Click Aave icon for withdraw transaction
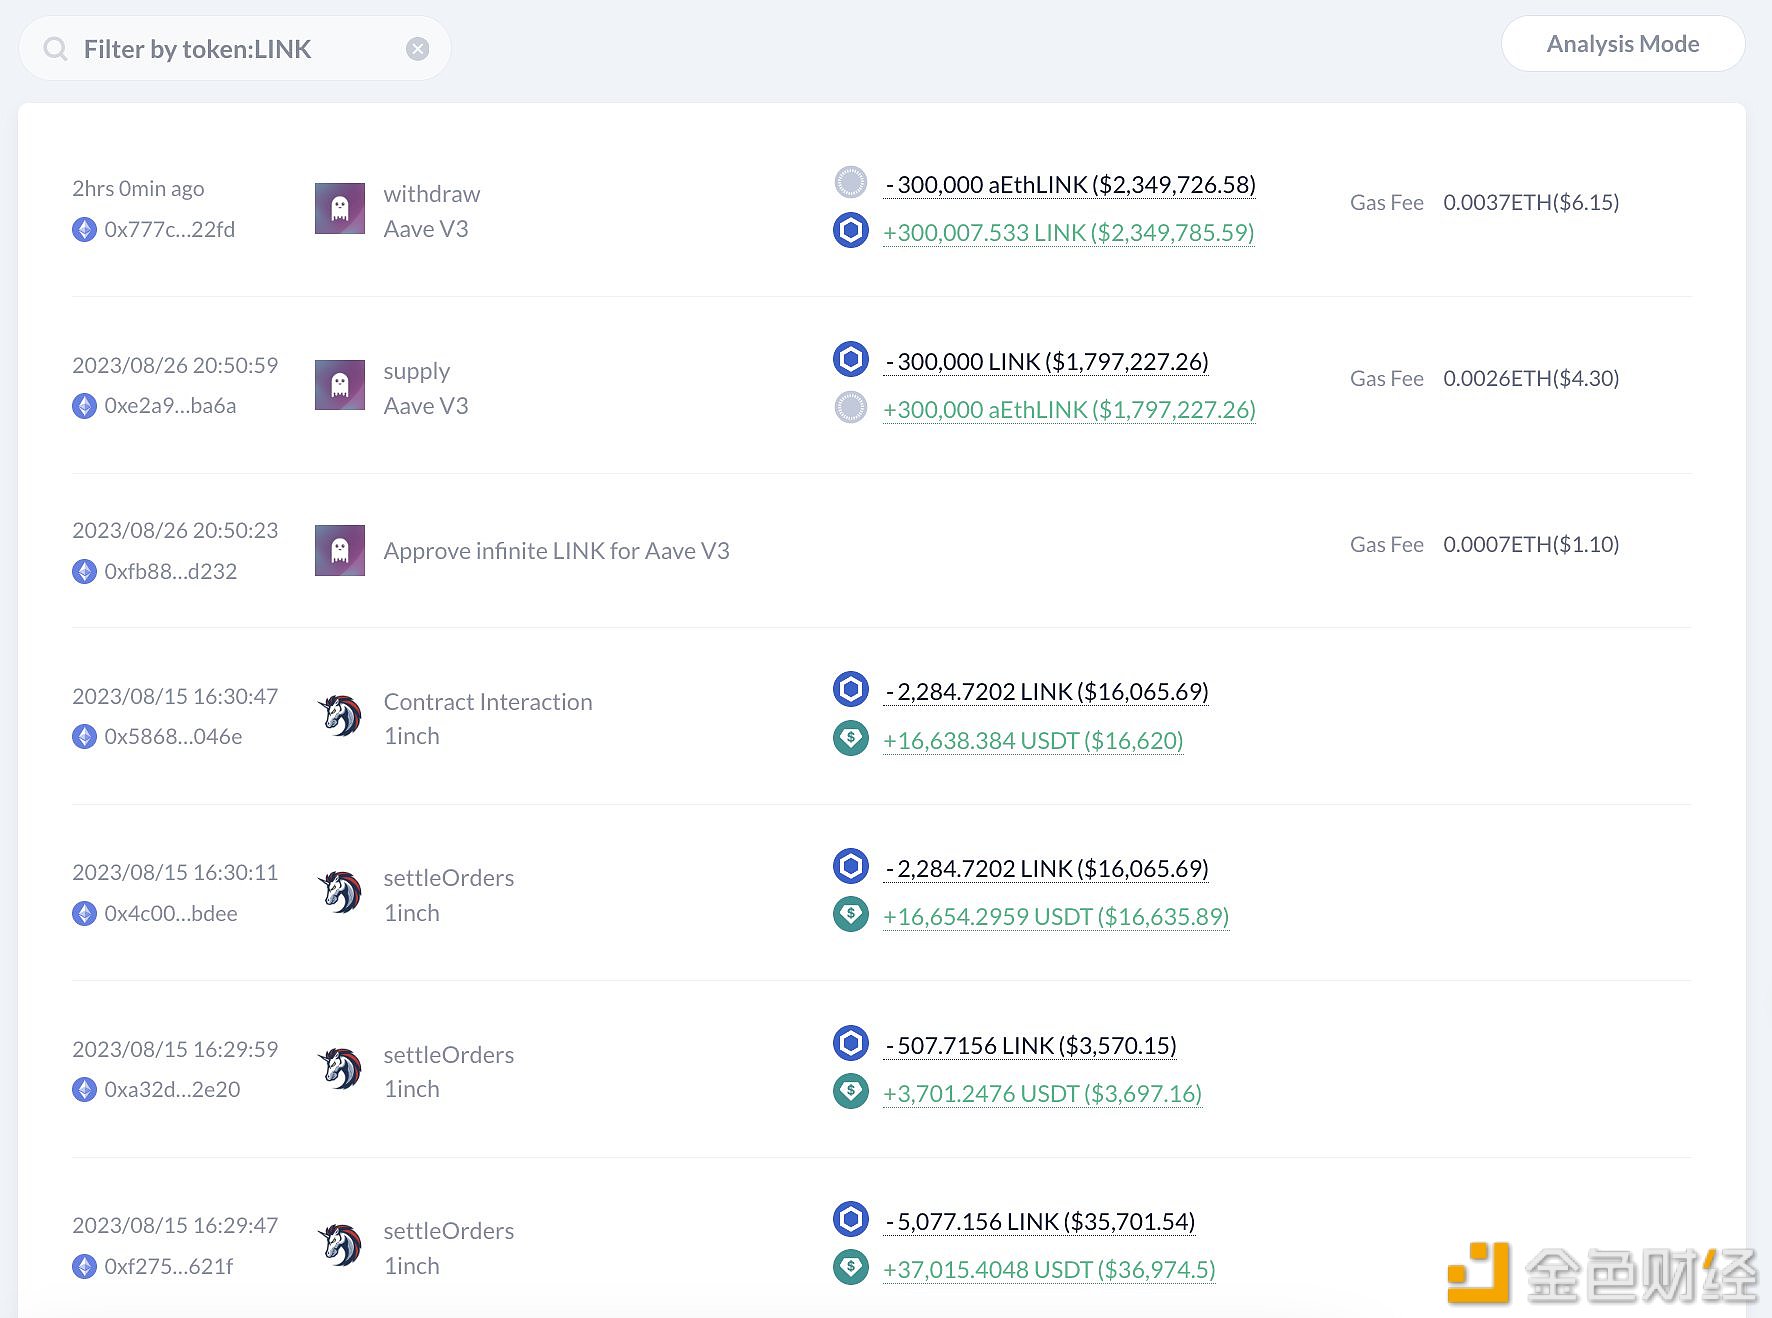The height and width of the screenshot is (1318, 1772). (340, 208)
